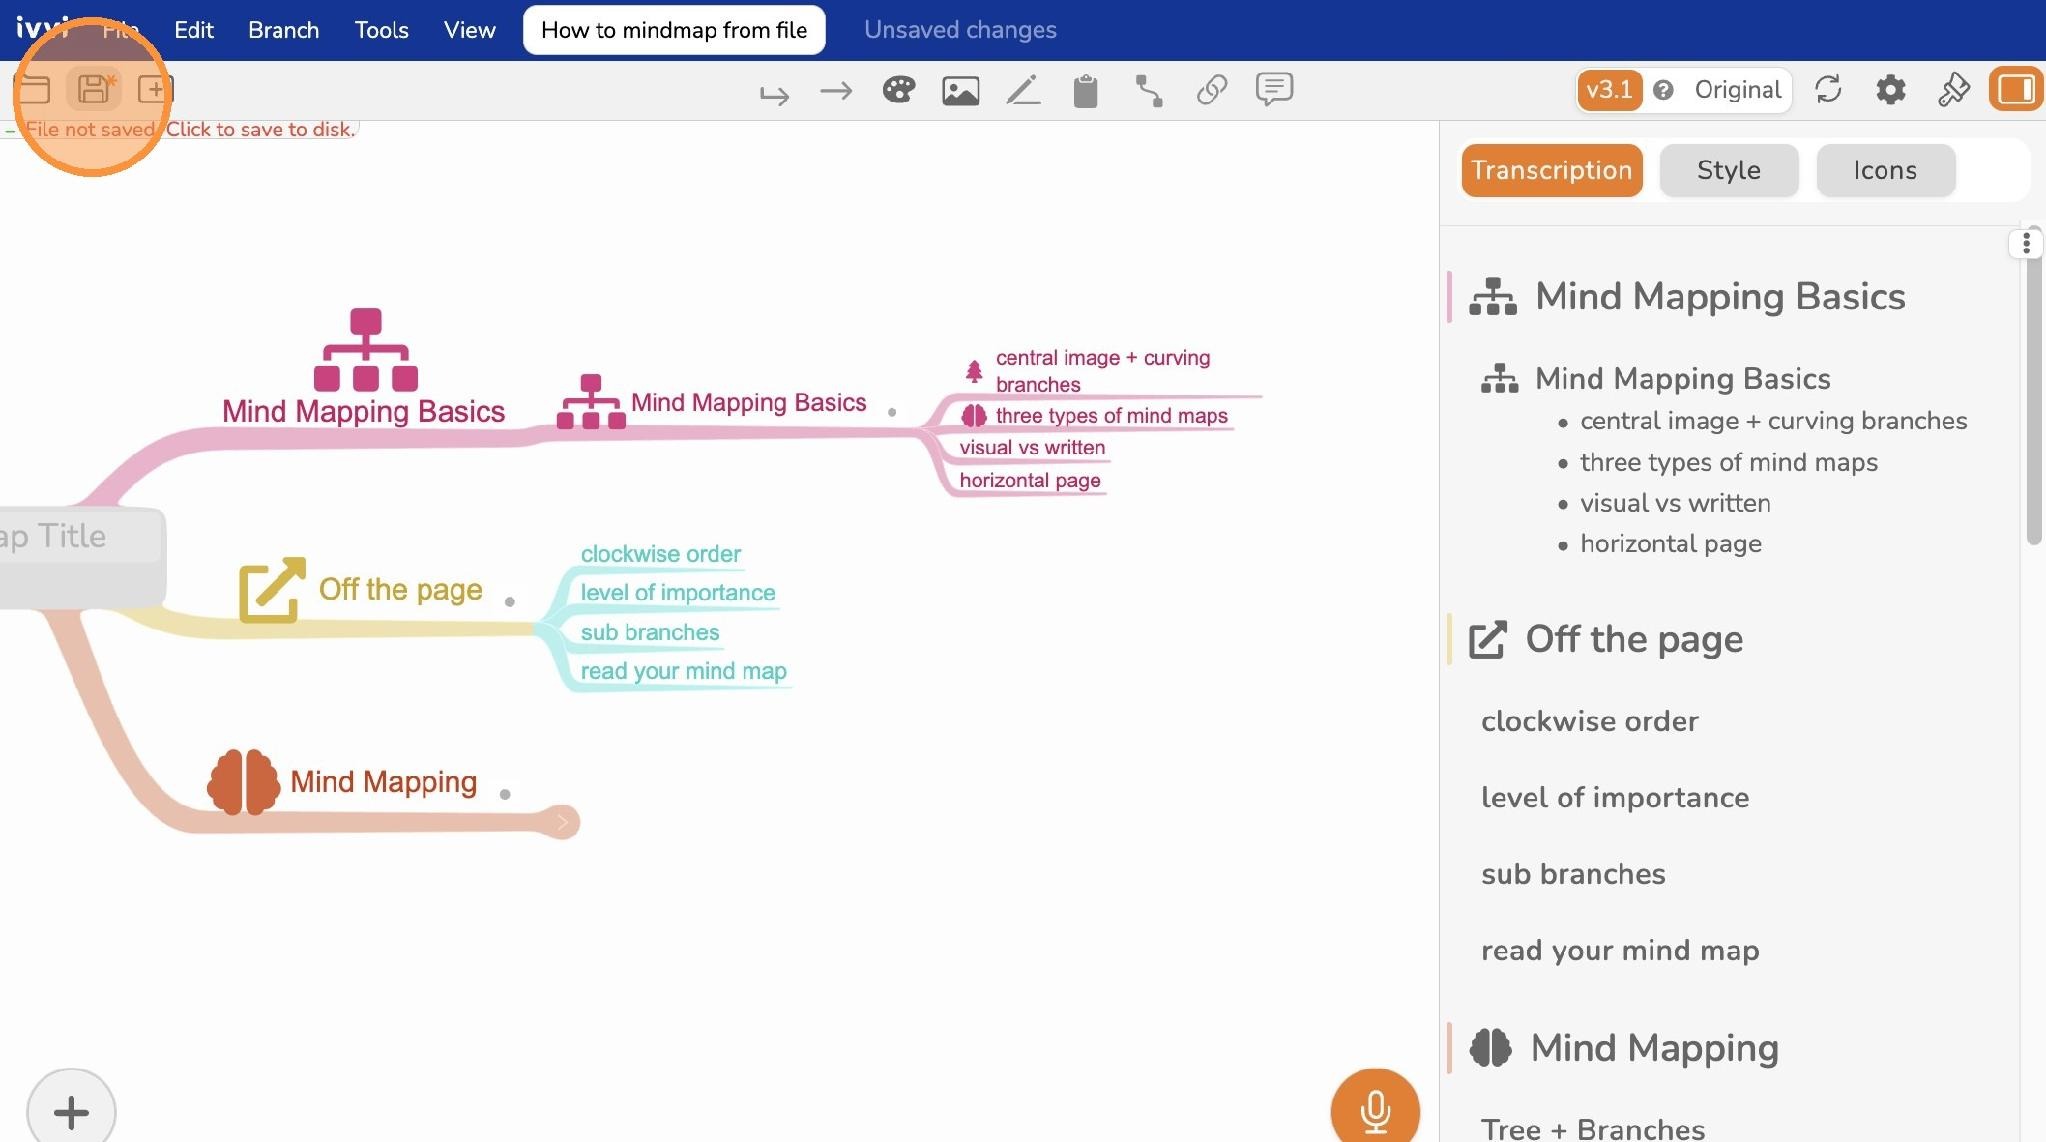Click the clipboard paste icon
Screen dimensions: 2046x1142
click(1085, 91)
